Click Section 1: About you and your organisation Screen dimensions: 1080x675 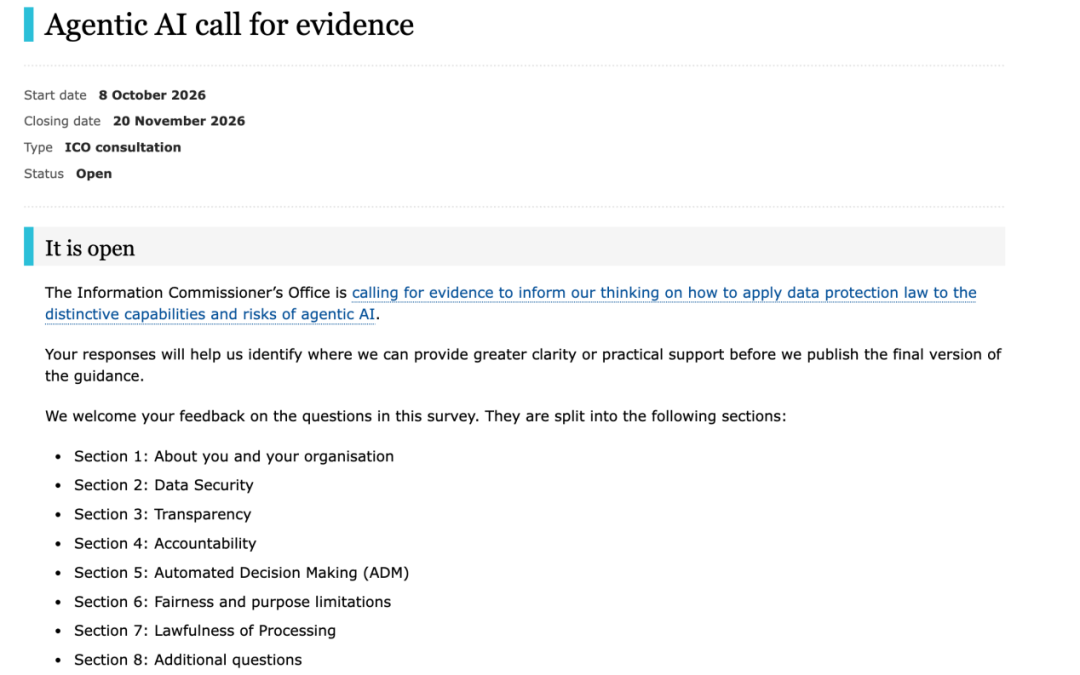(x=233, y=457)
